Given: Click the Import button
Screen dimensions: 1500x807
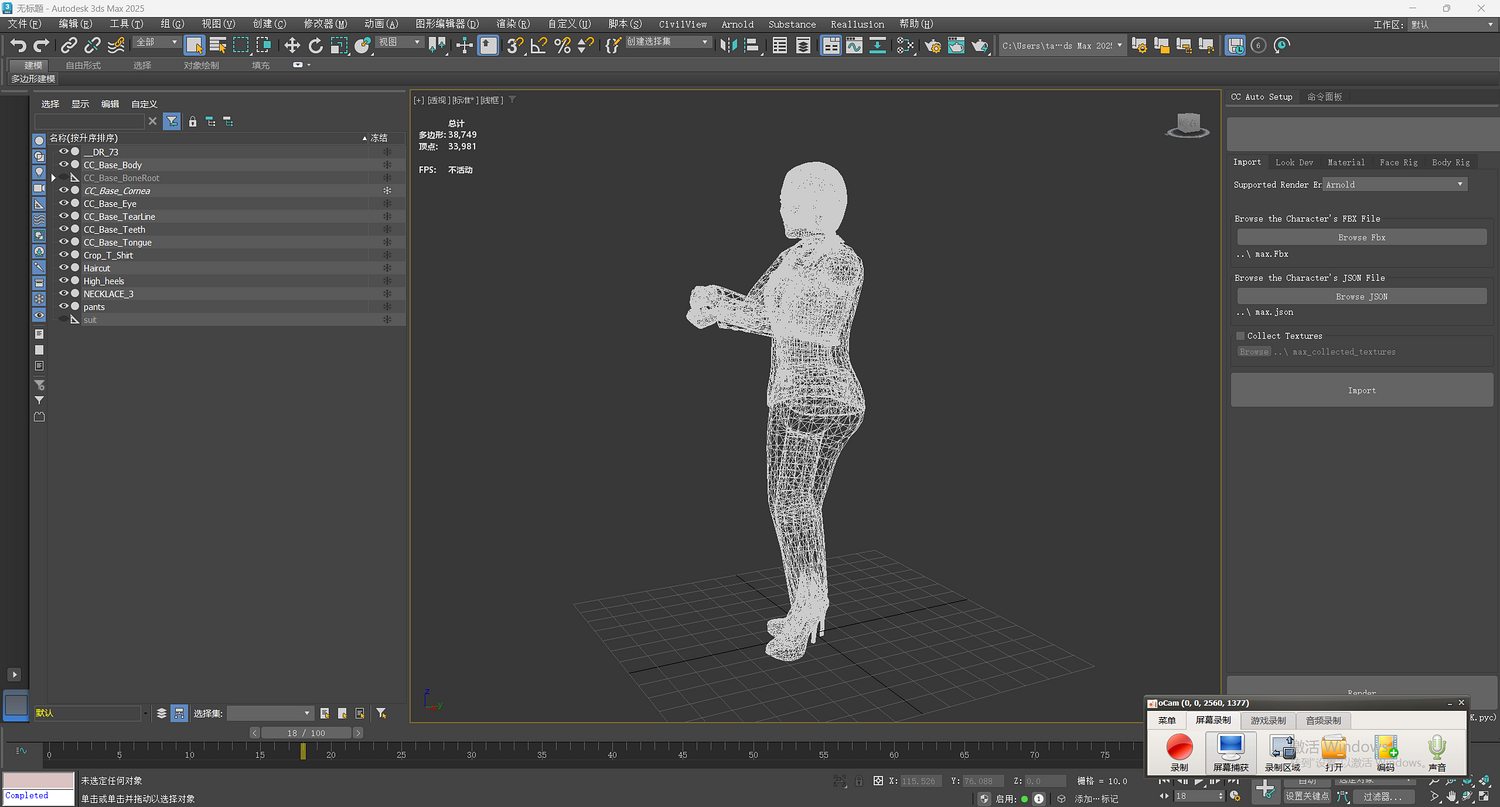Looking at the screenshot, I should pos(1361,391).
